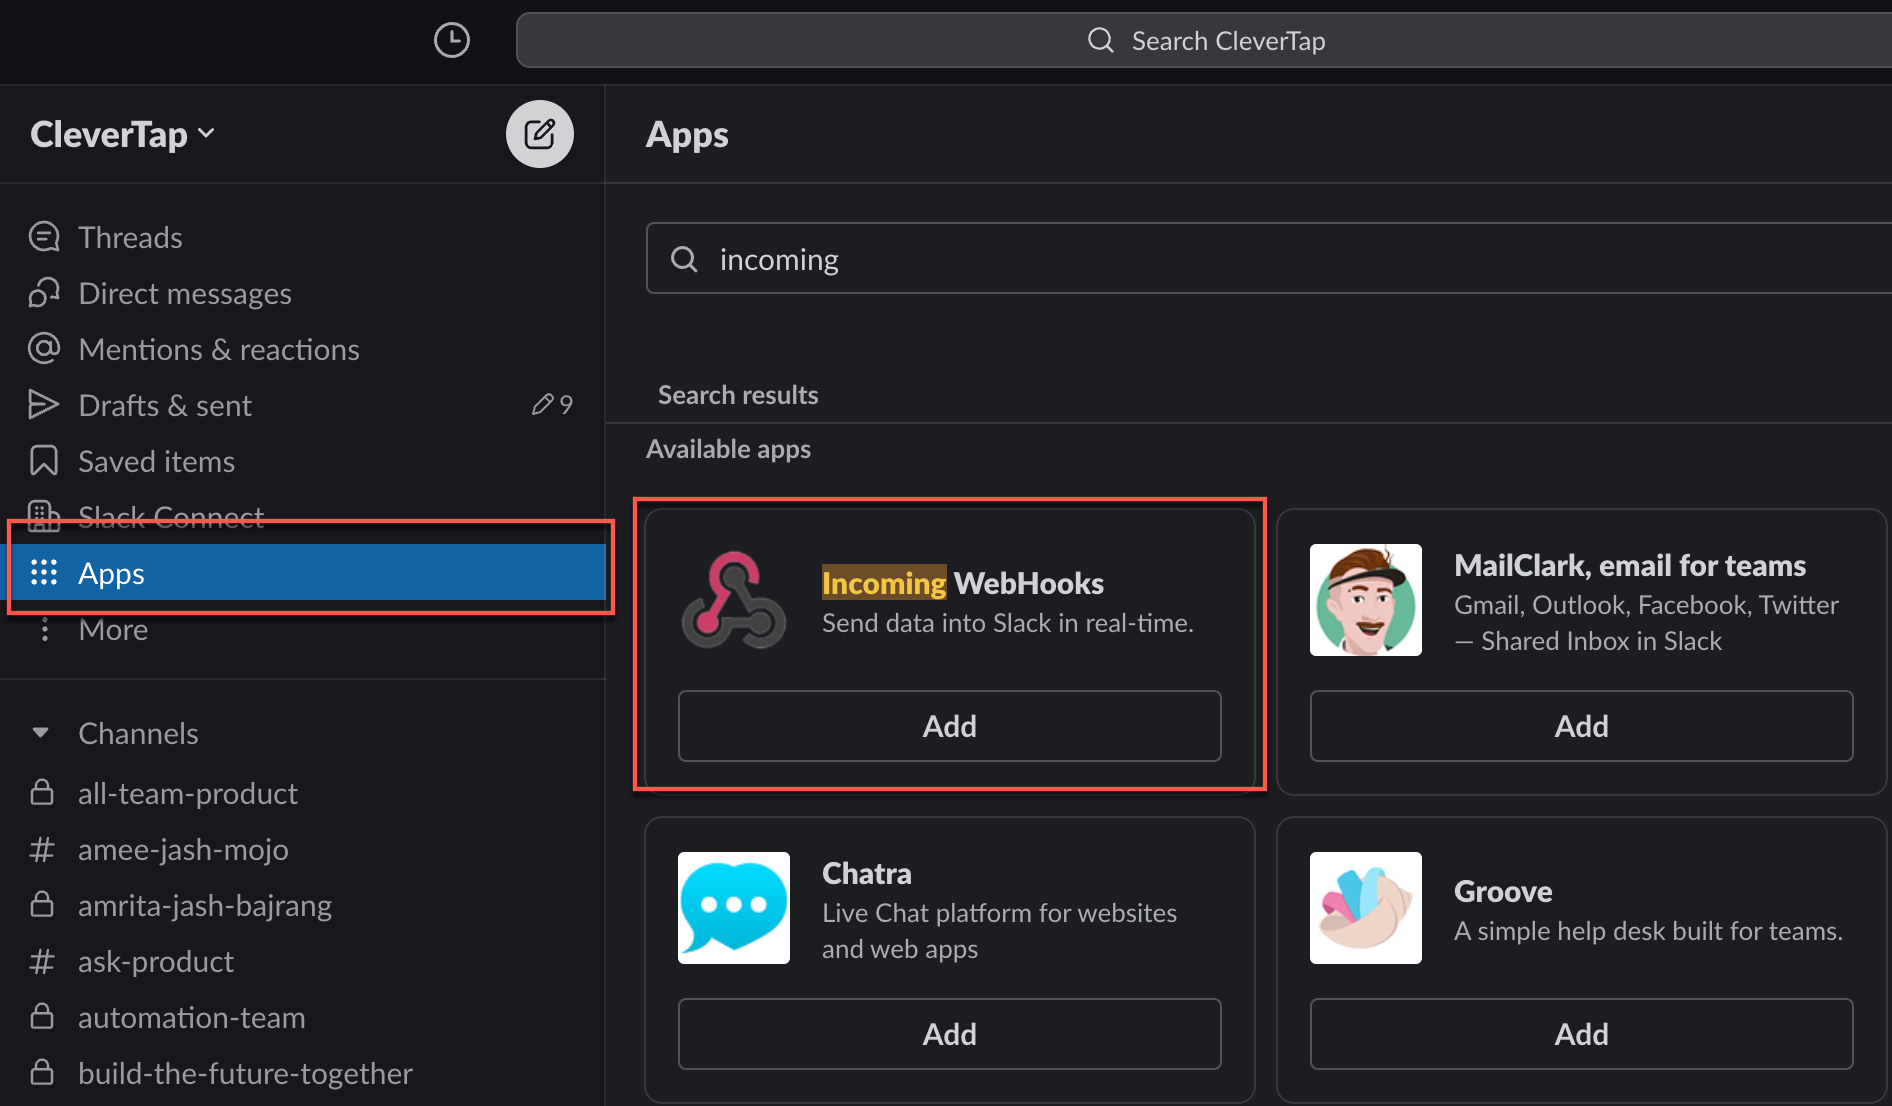1892x1106 pixels.
Task: Click the More vertical dots icon
Action: pyautogui.click(x=44, y=629)
